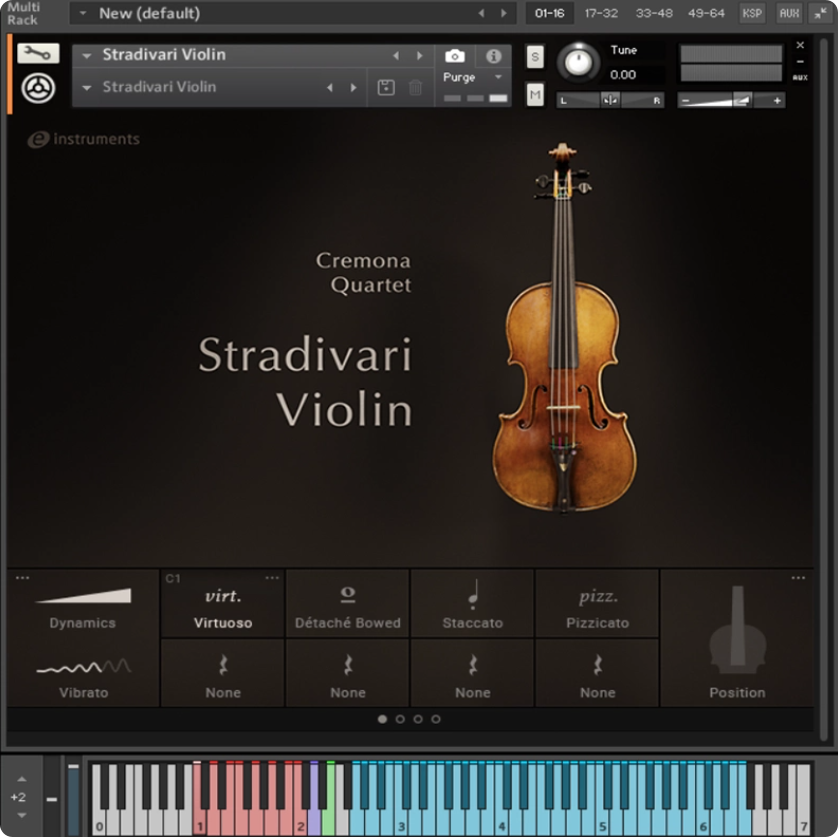Click the Multi Rack label
Viewport: 838px width, 837px height.
pyautogui.click(x=23, y=13)
